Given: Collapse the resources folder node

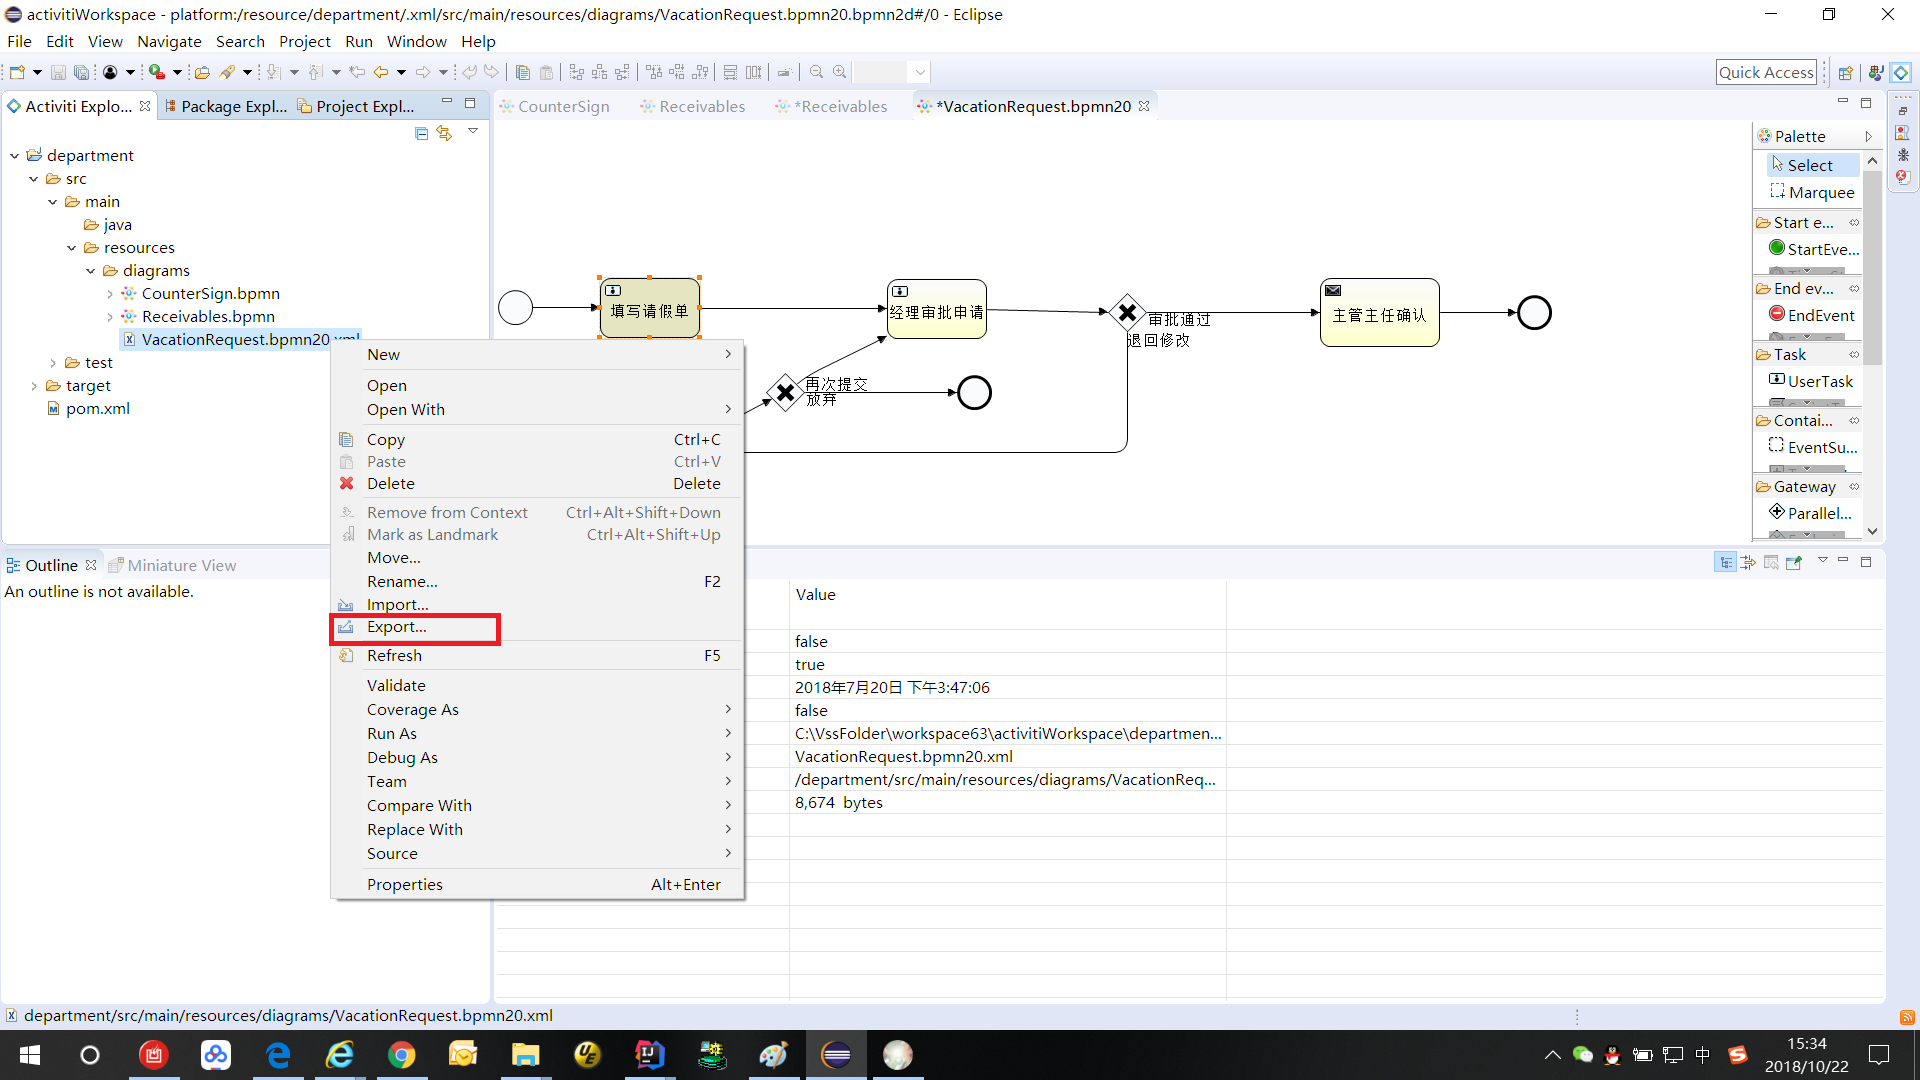Looking at the screenshot, I should point(72,247).
